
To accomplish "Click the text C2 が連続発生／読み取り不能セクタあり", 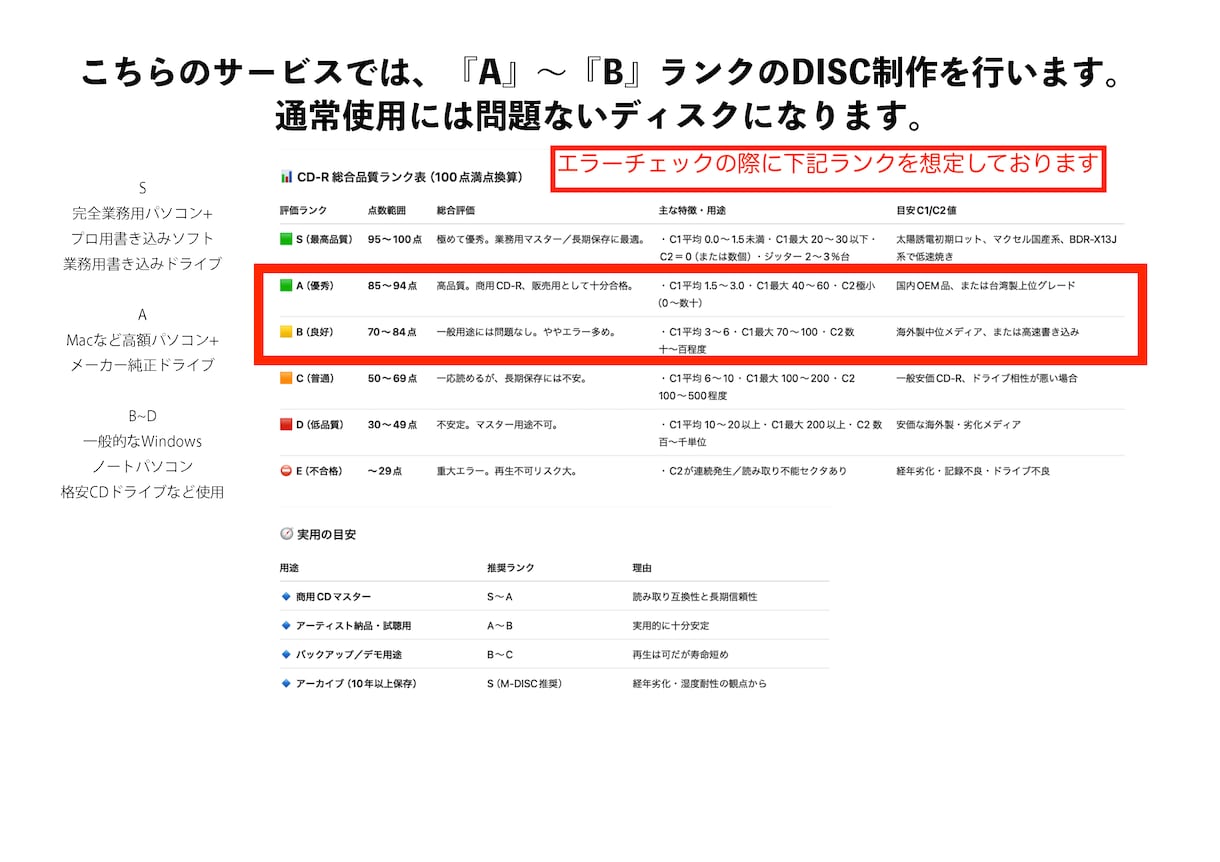I will 758,471.
